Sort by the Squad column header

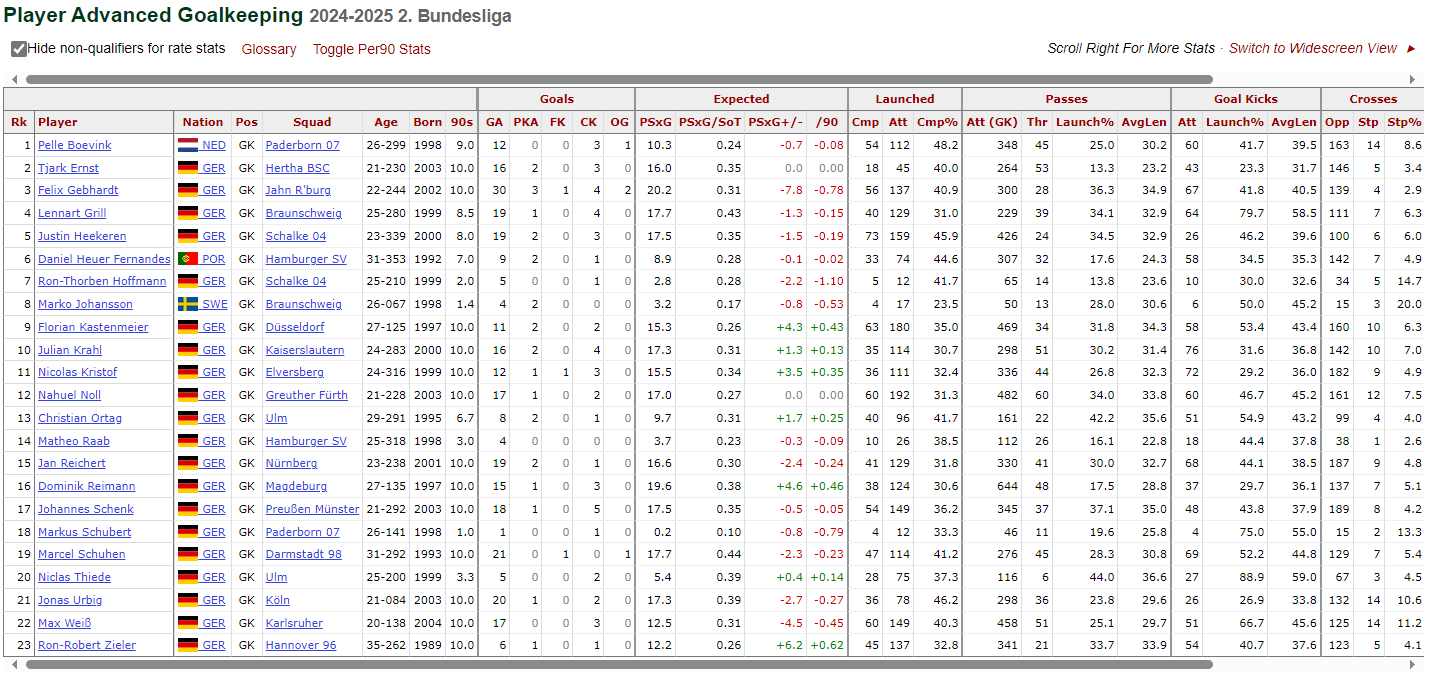[x=312, y=122]
